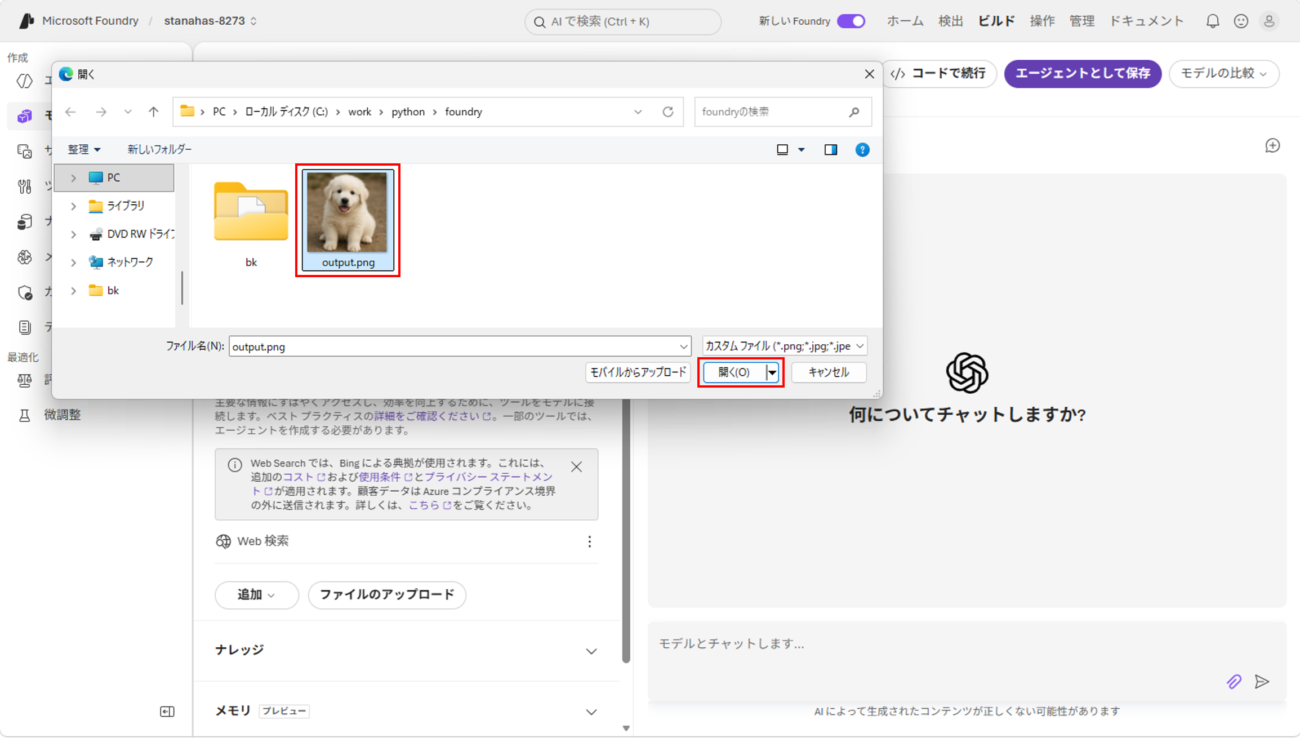This screenshot has height=738, width=1300.
Task: Click the help question mark icon
Action: click(x=862, y=150)
